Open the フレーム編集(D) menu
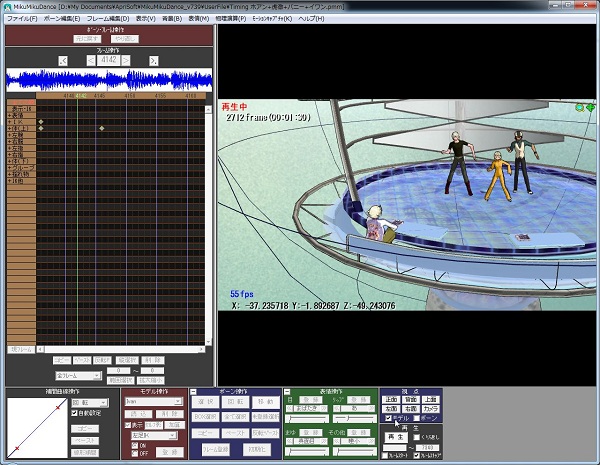This screenshot has width=600, height=465. [108, 18]
